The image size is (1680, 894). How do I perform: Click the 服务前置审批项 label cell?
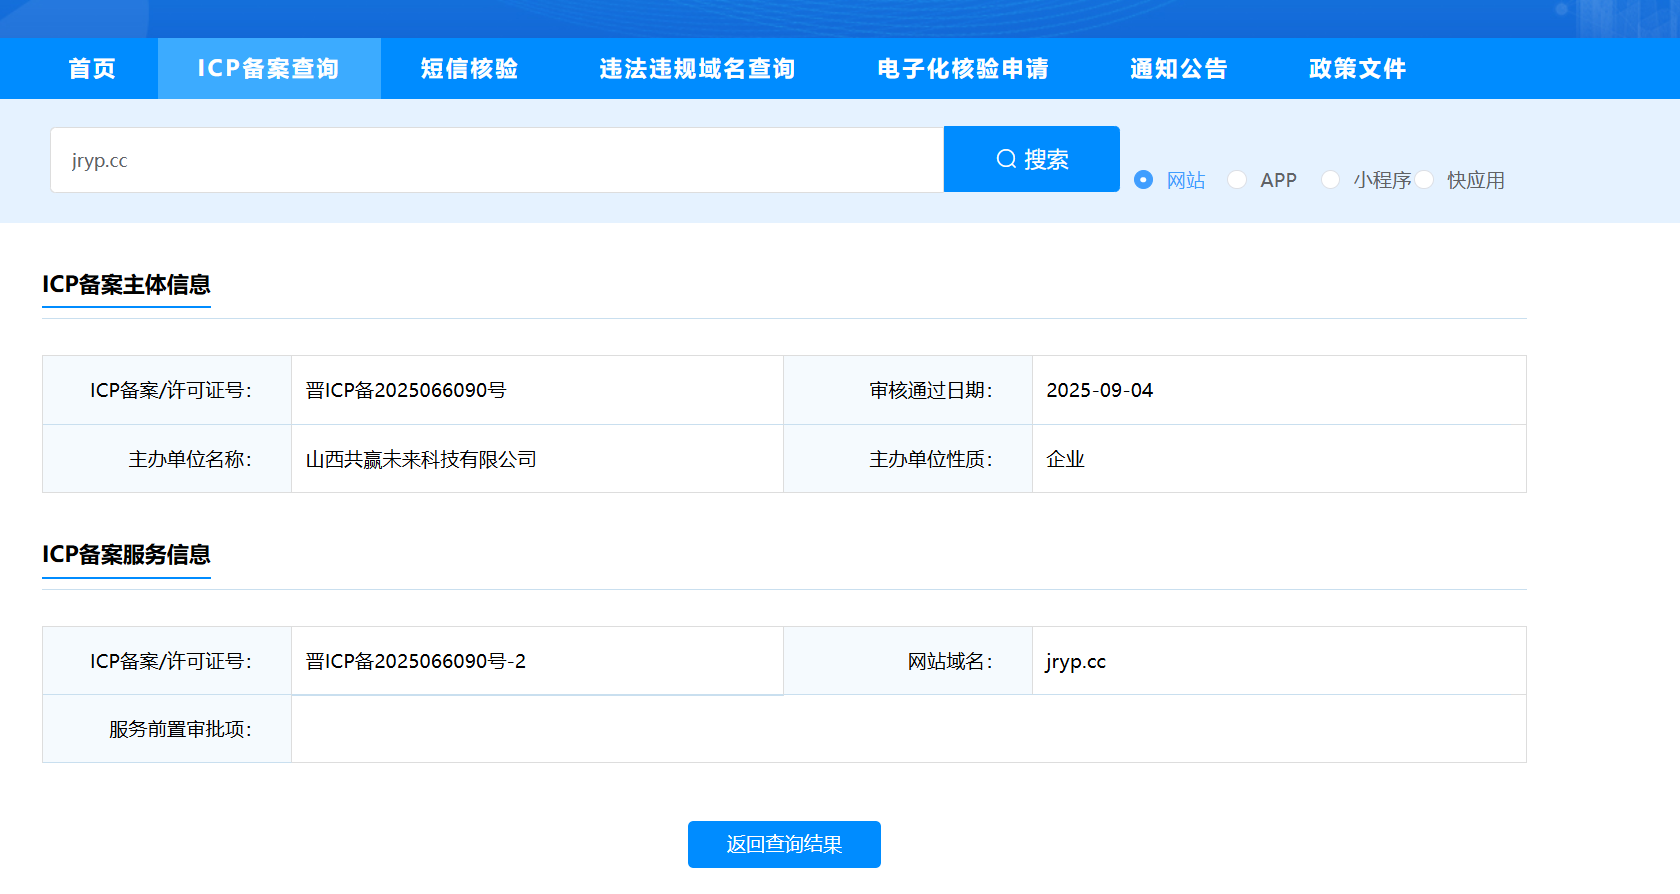(x=167, y=729)
